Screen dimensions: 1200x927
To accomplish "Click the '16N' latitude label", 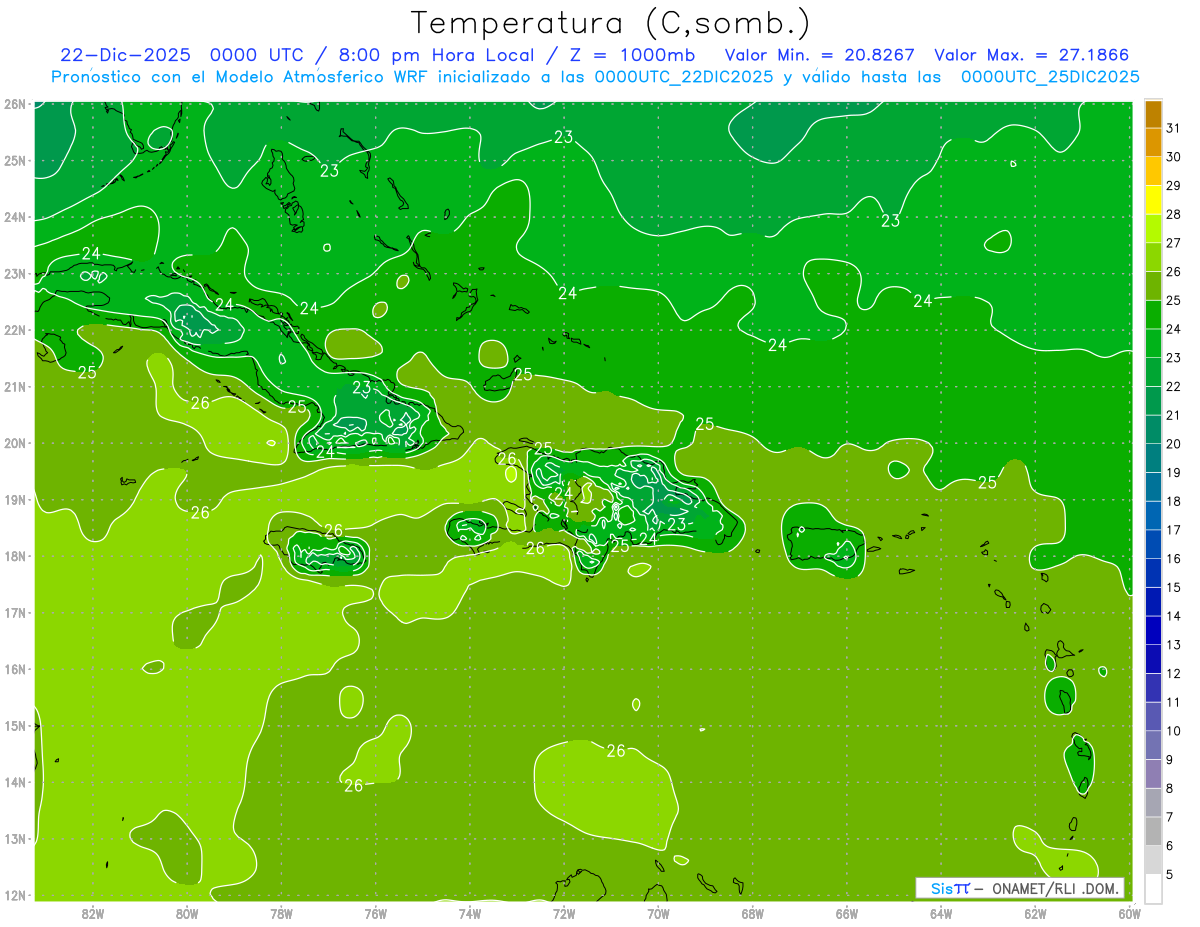I will 15,669.
